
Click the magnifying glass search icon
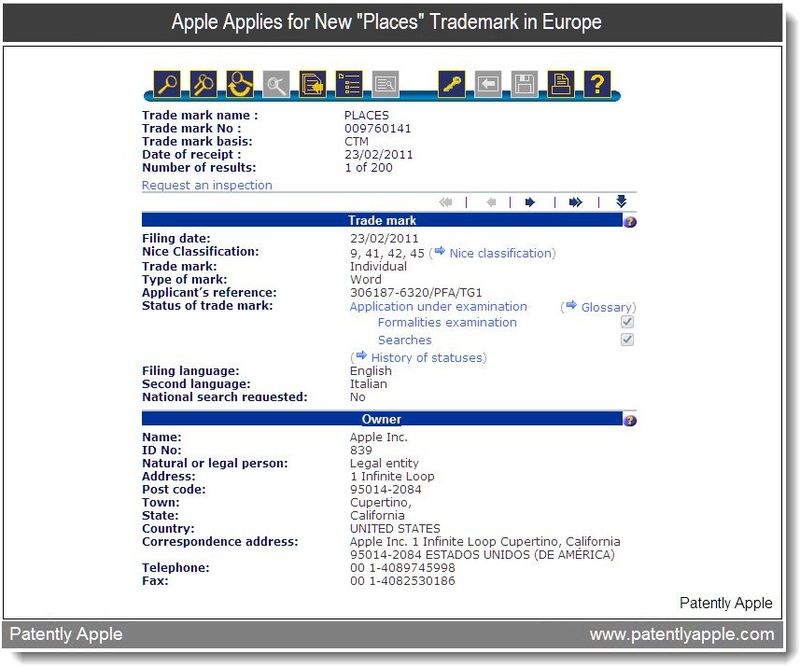[166, 84]
